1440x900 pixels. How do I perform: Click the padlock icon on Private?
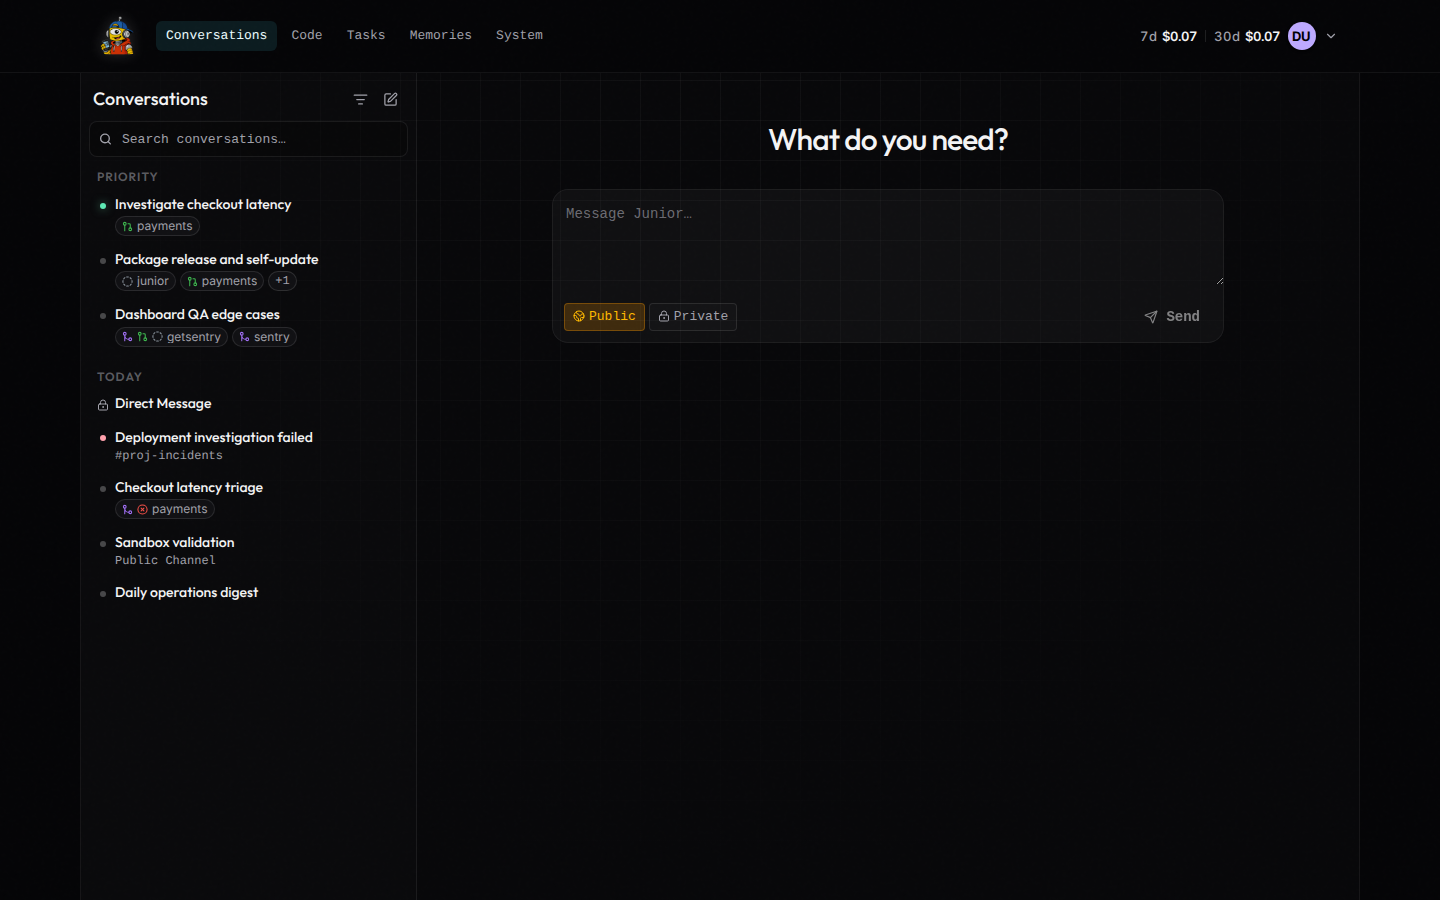664,316
